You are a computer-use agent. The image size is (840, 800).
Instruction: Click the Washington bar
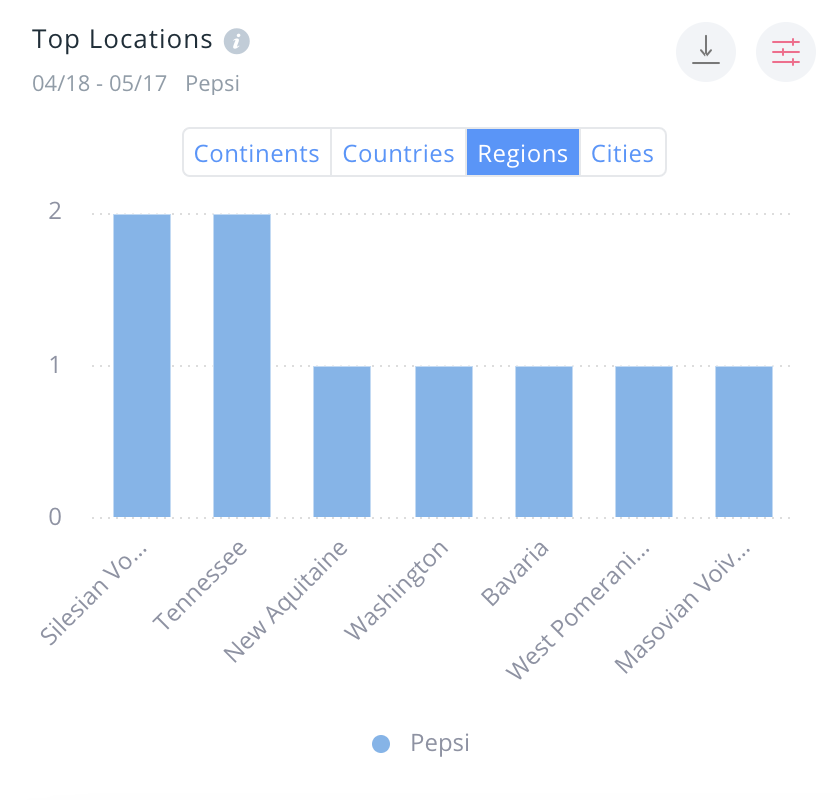(x=444, y=442)
